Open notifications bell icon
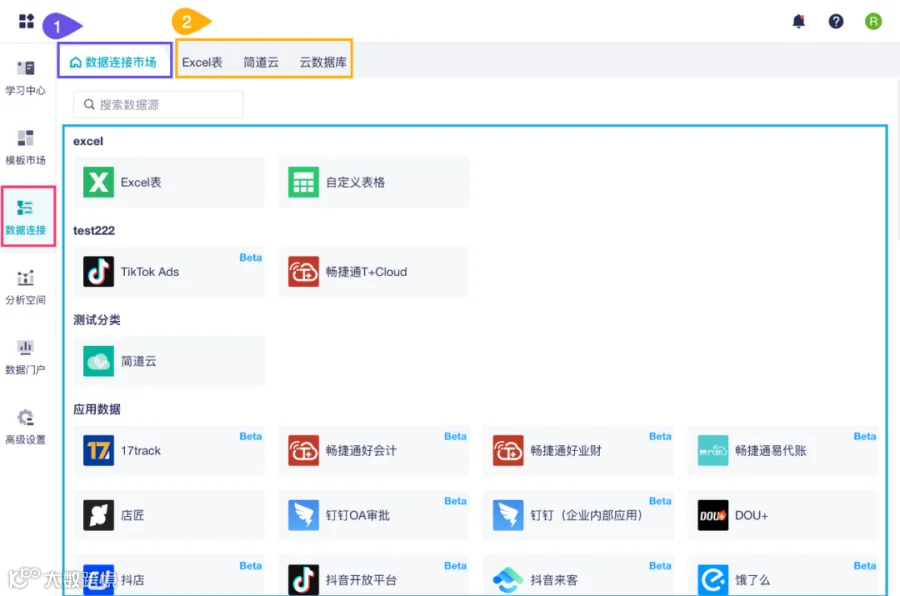This screenshot has height=596, width=900. coord(798,21)
